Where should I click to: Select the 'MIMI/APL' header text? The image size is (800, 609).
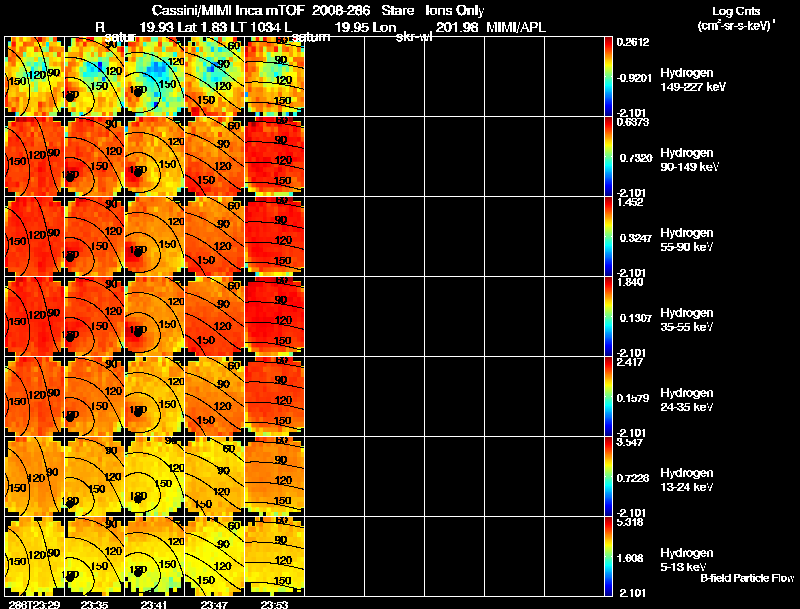pyautogui.click(x=516, y=28)
